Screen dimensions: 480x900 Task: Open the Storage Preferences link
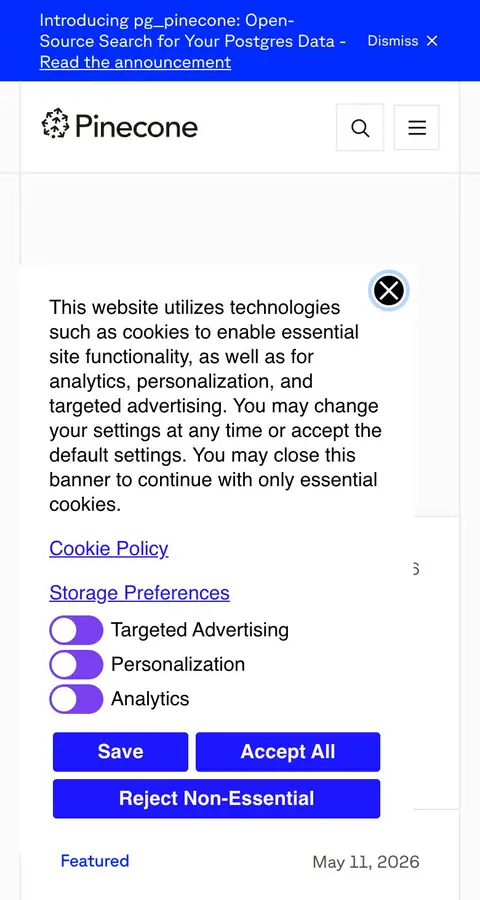click(140, 593)
